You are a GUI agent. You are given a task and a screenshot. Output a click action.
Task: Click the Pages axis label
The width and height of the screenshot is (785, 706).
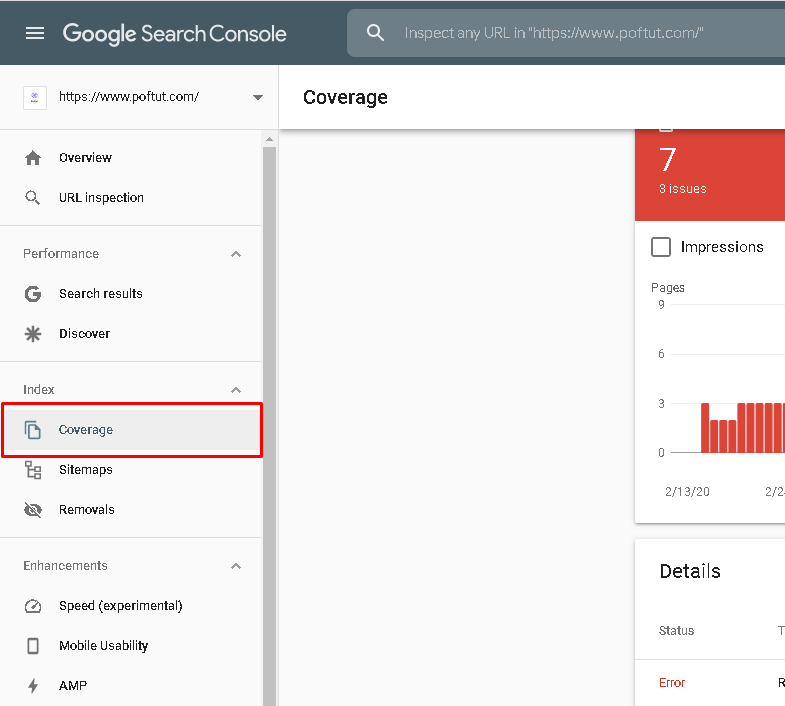click(667, 288)
